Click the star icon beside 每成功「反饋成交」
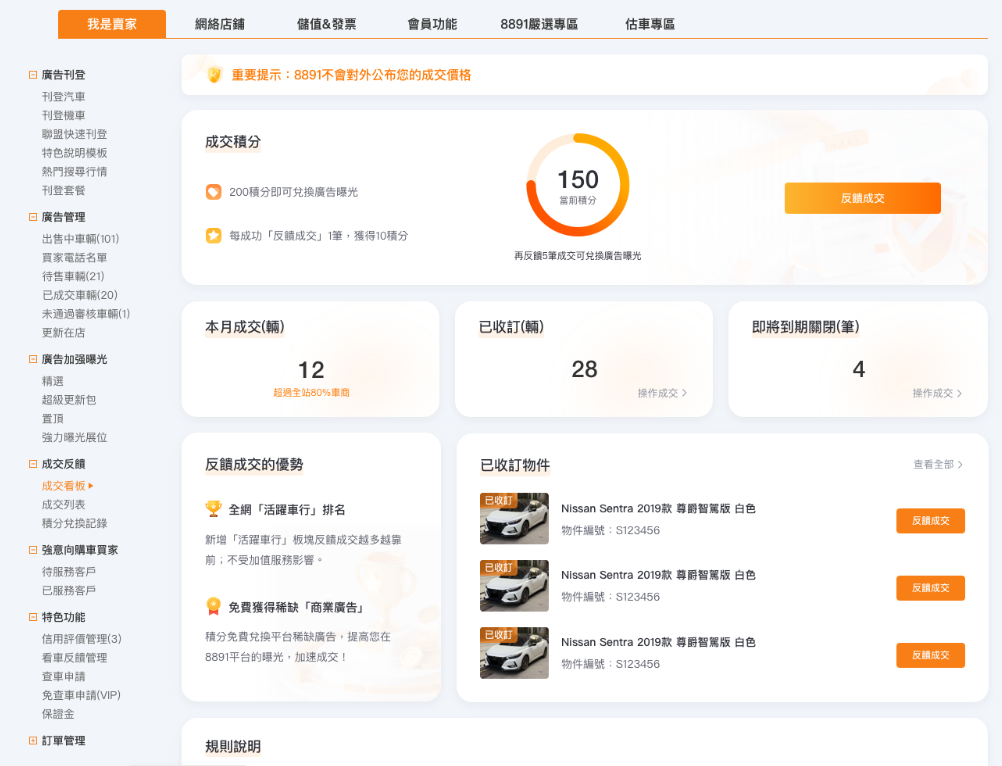1002x766 pixels. [213, 236]
